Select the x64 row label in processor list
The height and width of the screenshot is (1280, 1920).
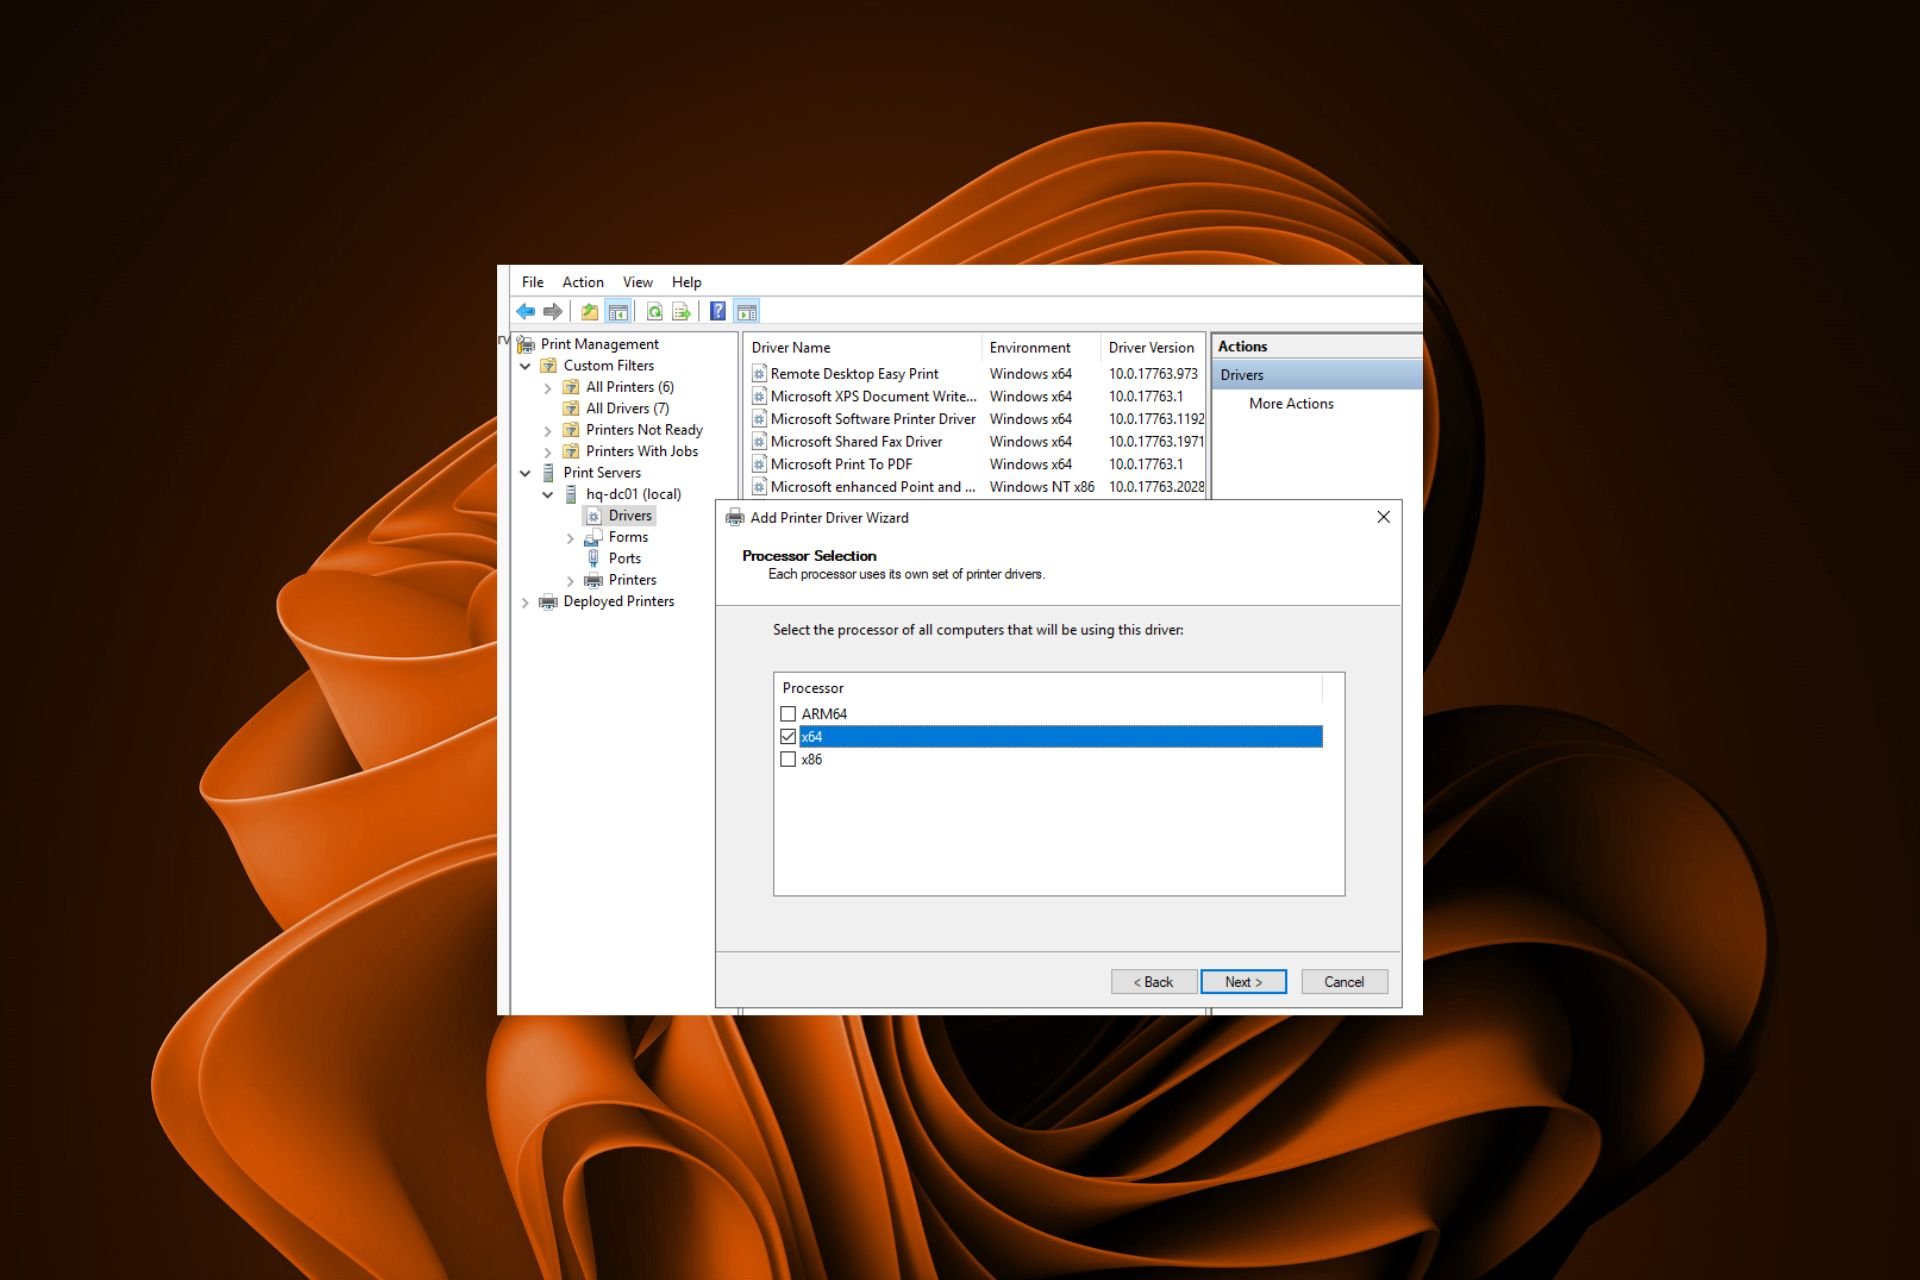pos(1060,737)
